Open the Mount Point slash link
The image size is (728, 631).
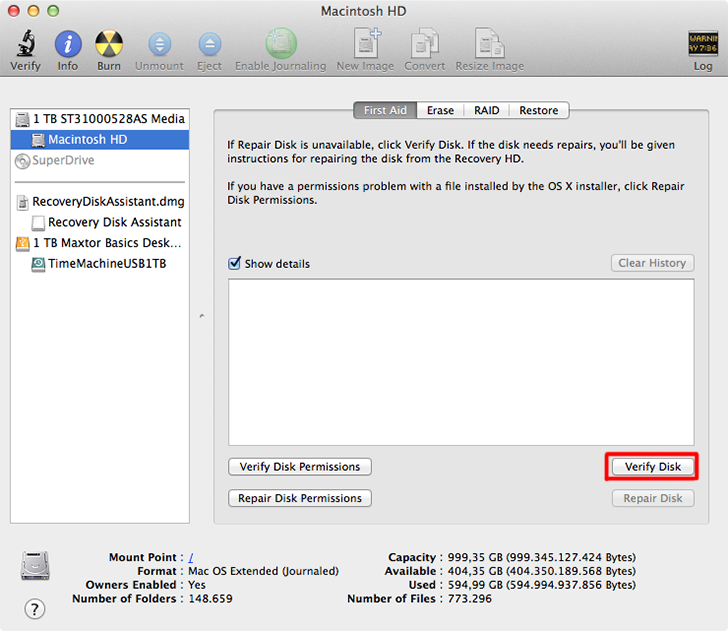coord(191,557)
